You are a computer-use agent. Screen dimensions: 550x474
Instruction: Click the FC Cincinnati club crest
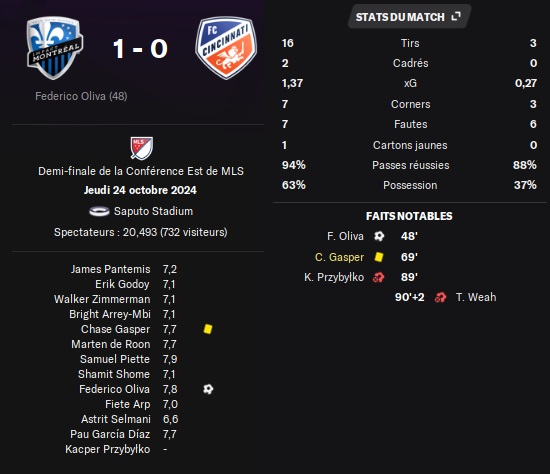coord(226,48)
